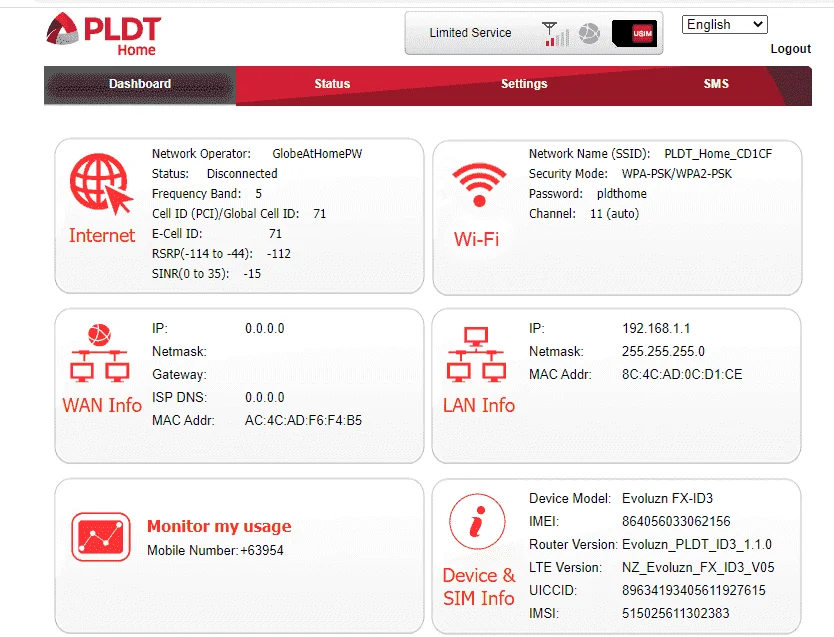The width and height of the screenshot is (834, 637).
Task: Select the SSID PLDT_Home_CD1CF
Action: pyautogui.click(x=718, y=154)
